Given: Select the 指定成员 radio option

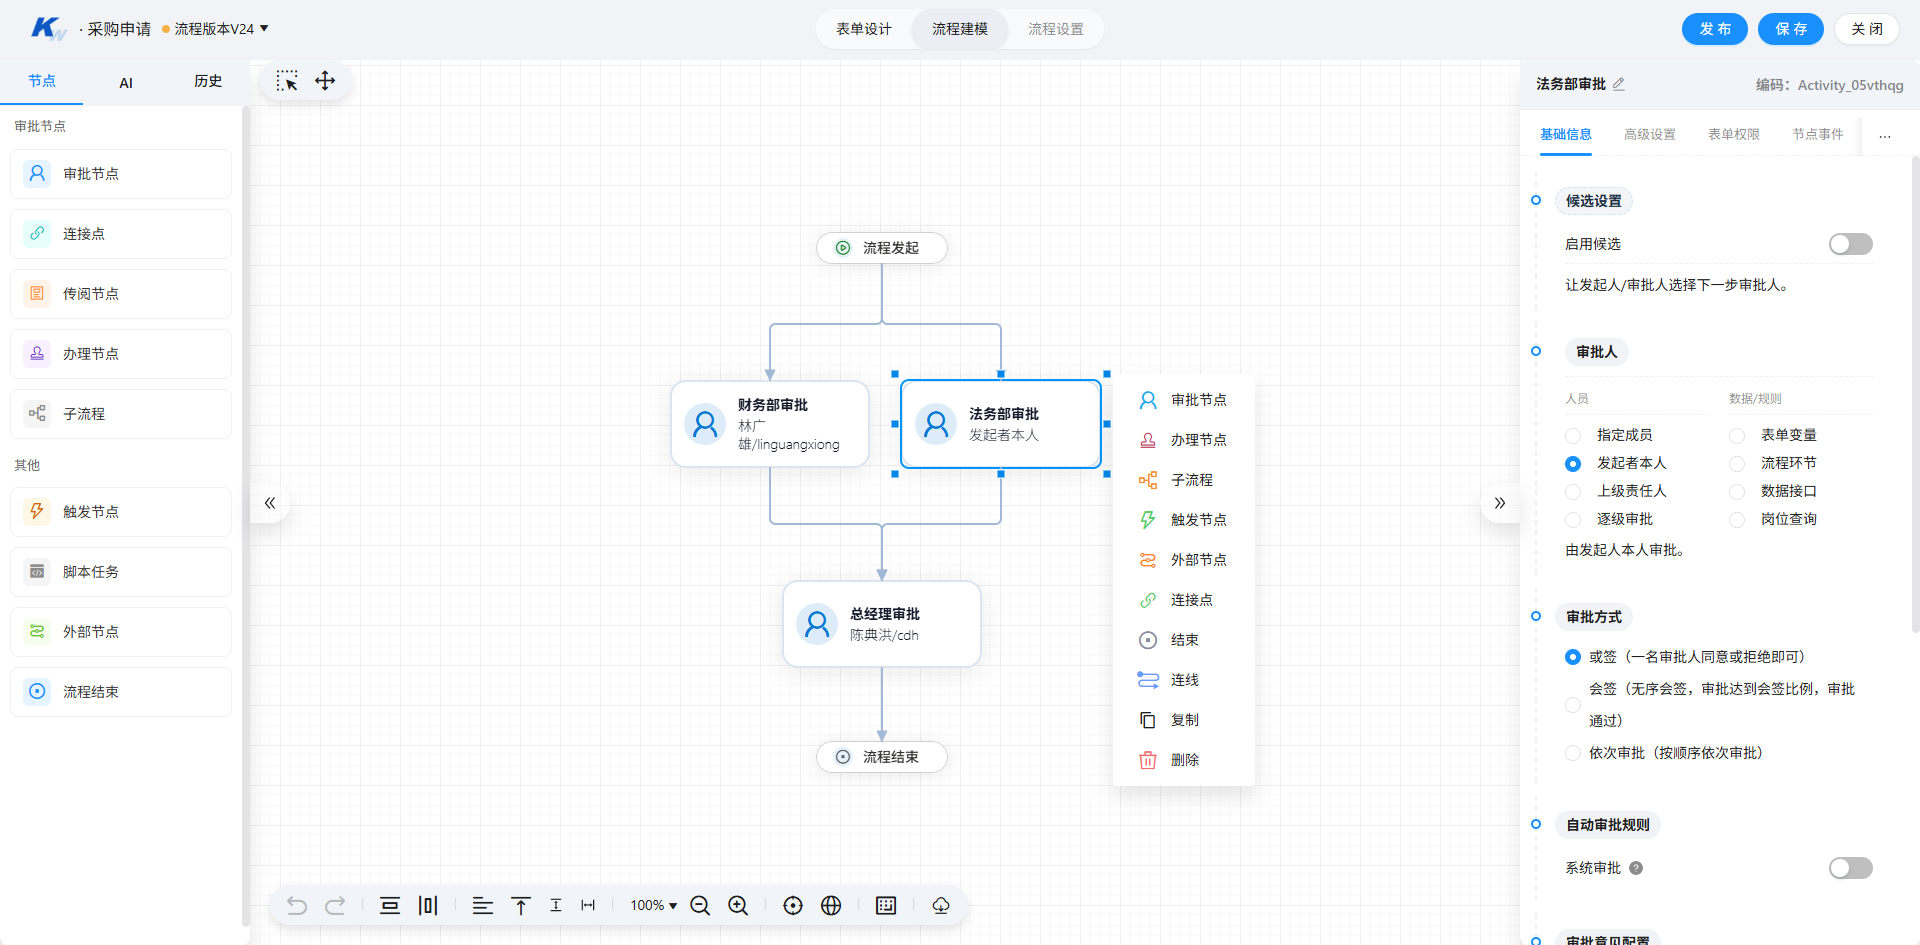Looking at the screenshot, I should [1573, 435].
